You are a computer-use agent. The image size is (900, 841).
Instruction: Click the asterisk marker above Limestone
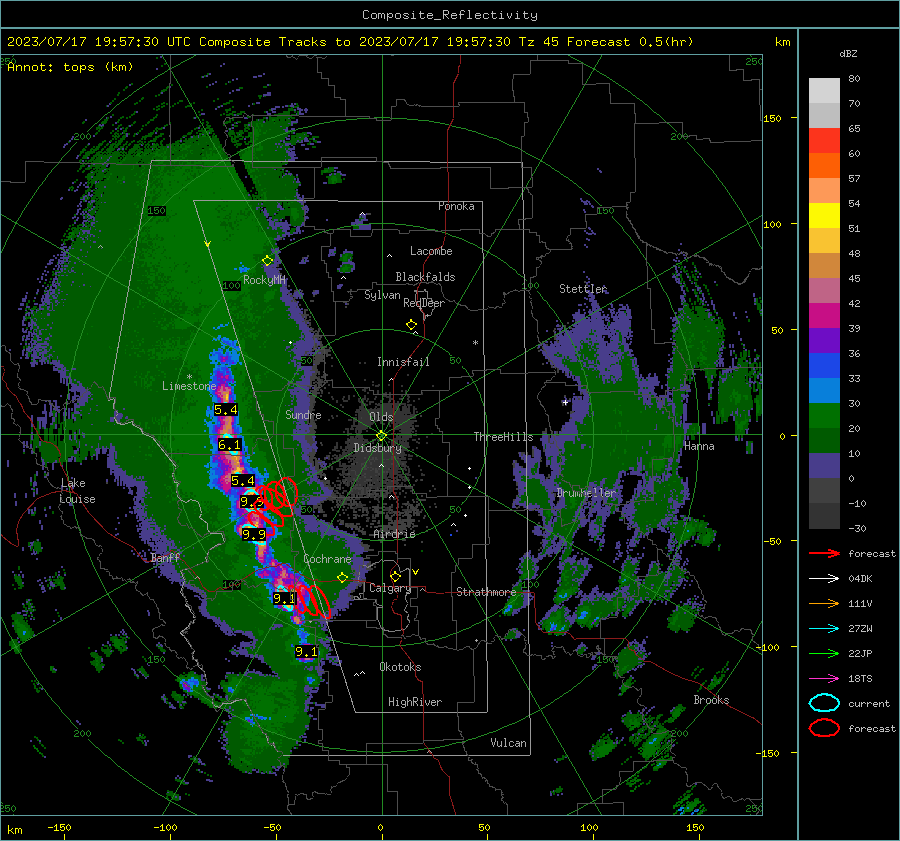coord(189,377)
